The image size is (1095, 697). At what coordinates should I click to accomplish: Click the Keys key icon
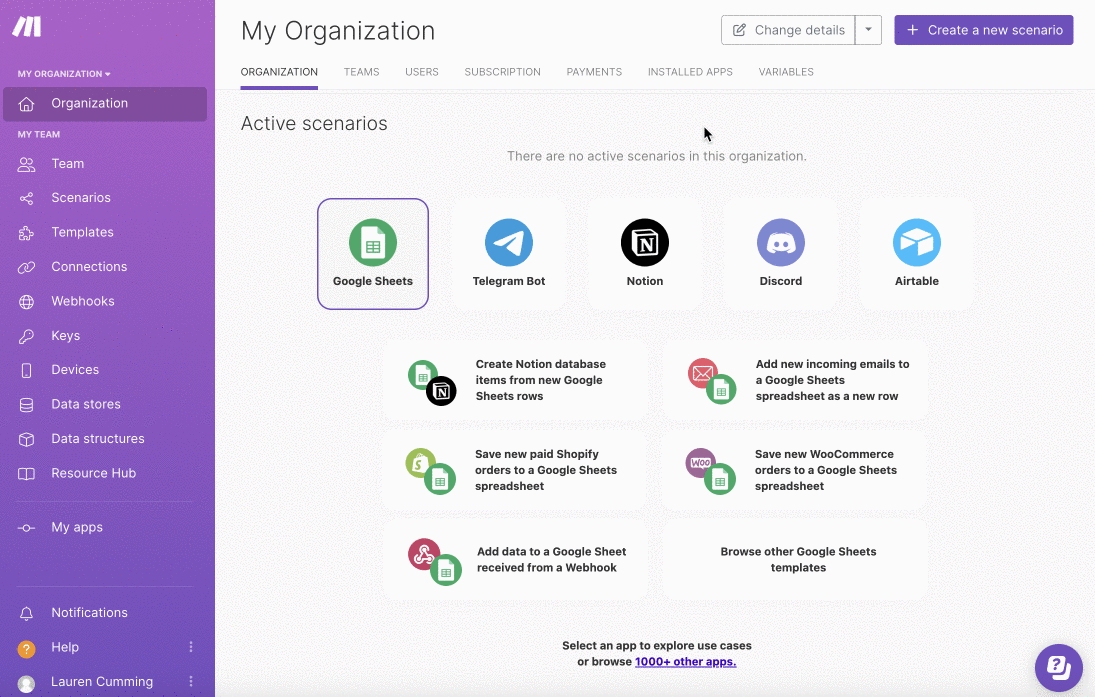click(27, 336)
